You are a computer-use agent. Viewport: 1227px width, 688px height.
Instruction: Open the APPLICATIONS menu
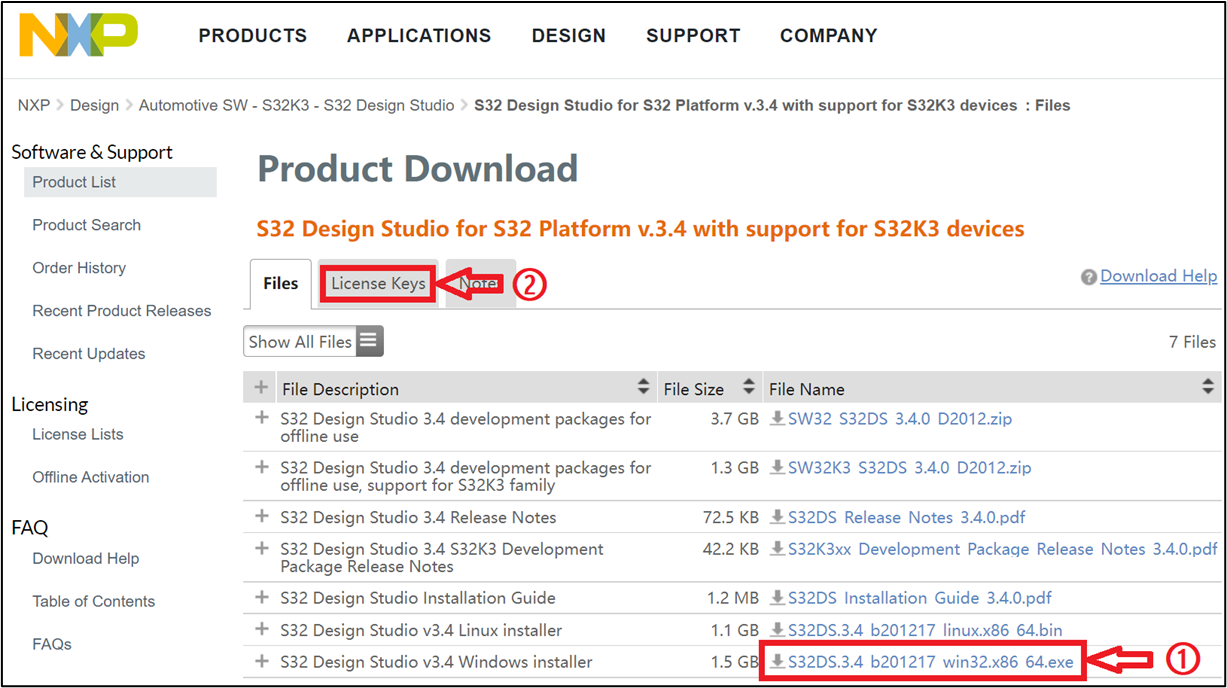click(419, 36)
